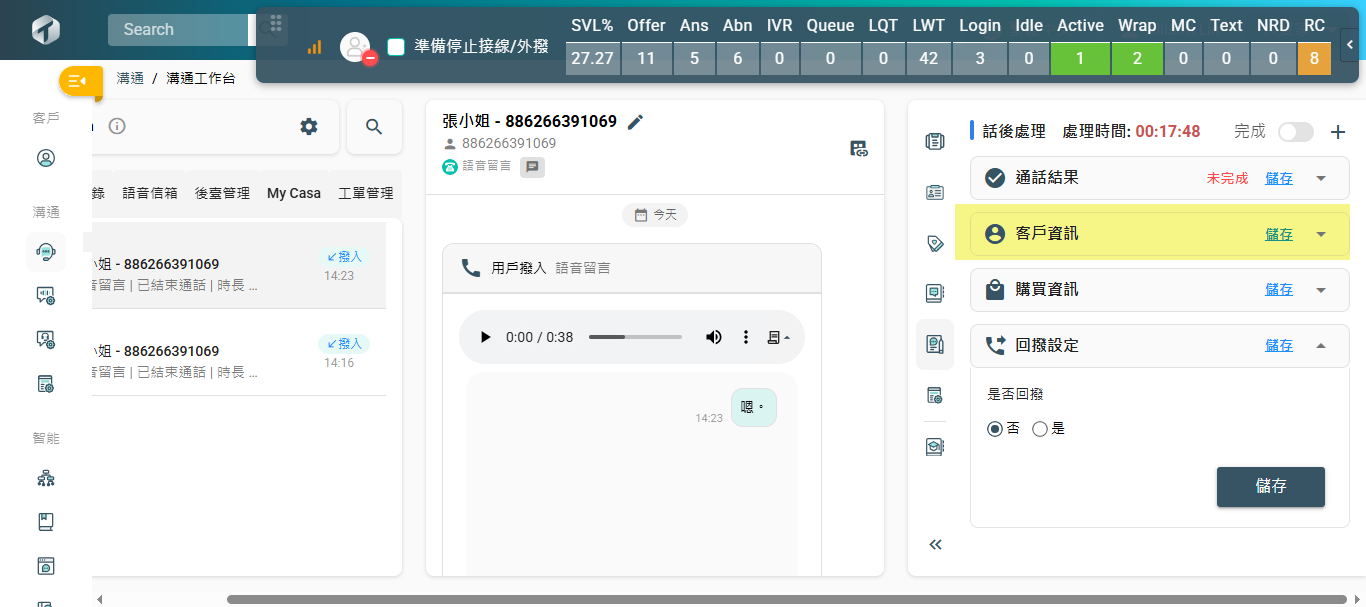Viewport: 1366px width, 607px height.
Task: Expand the 通話結果 section arrow
Action: (1320, 178)
